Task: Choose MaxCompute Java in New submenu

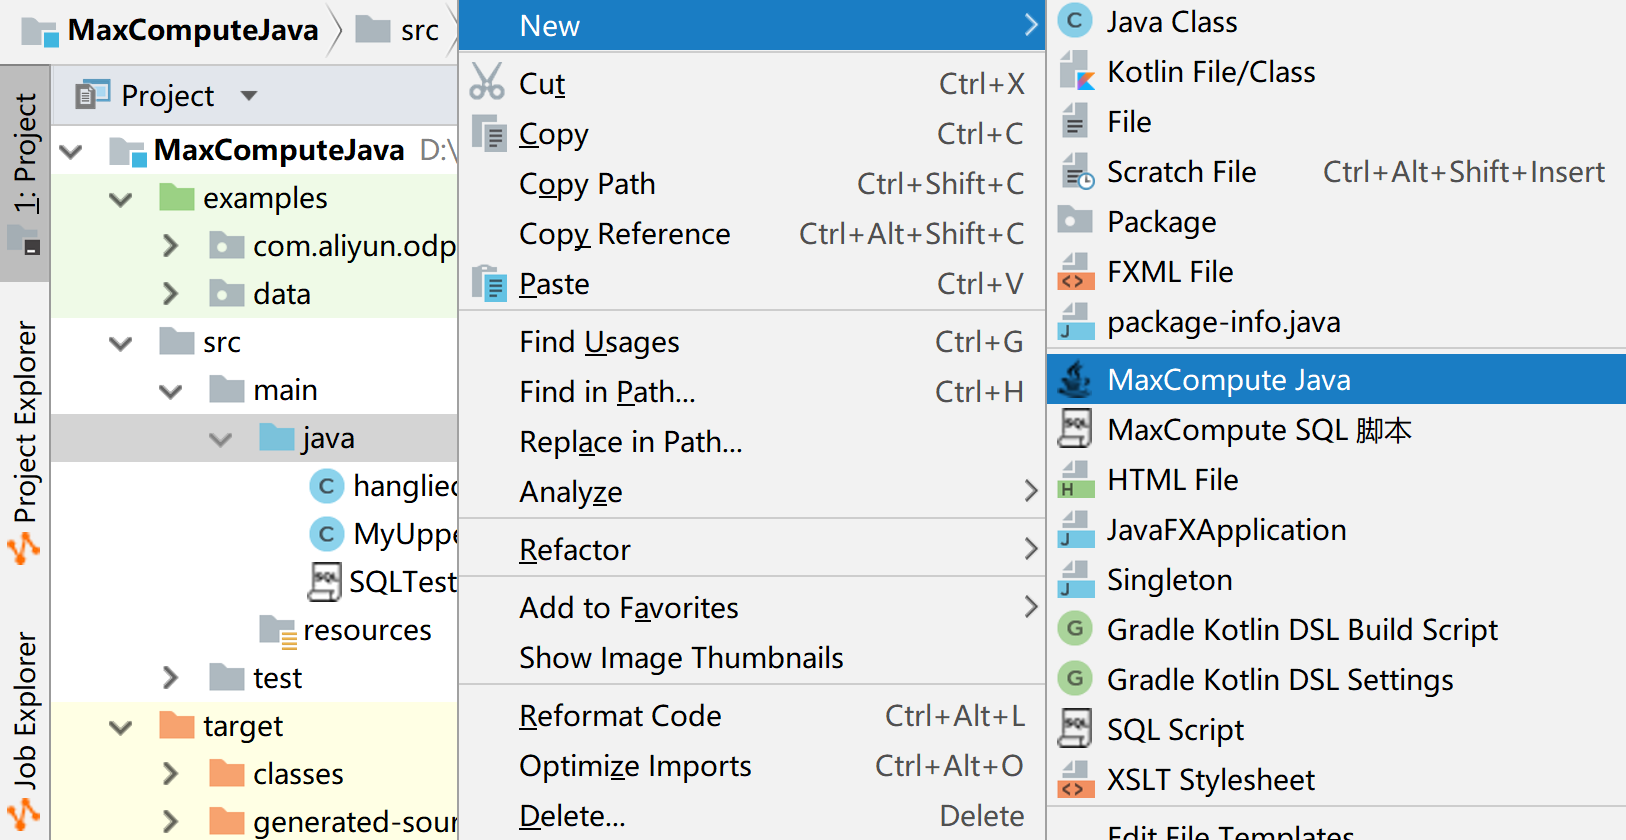Action: pyautogui.click(x=1336, y=380)
